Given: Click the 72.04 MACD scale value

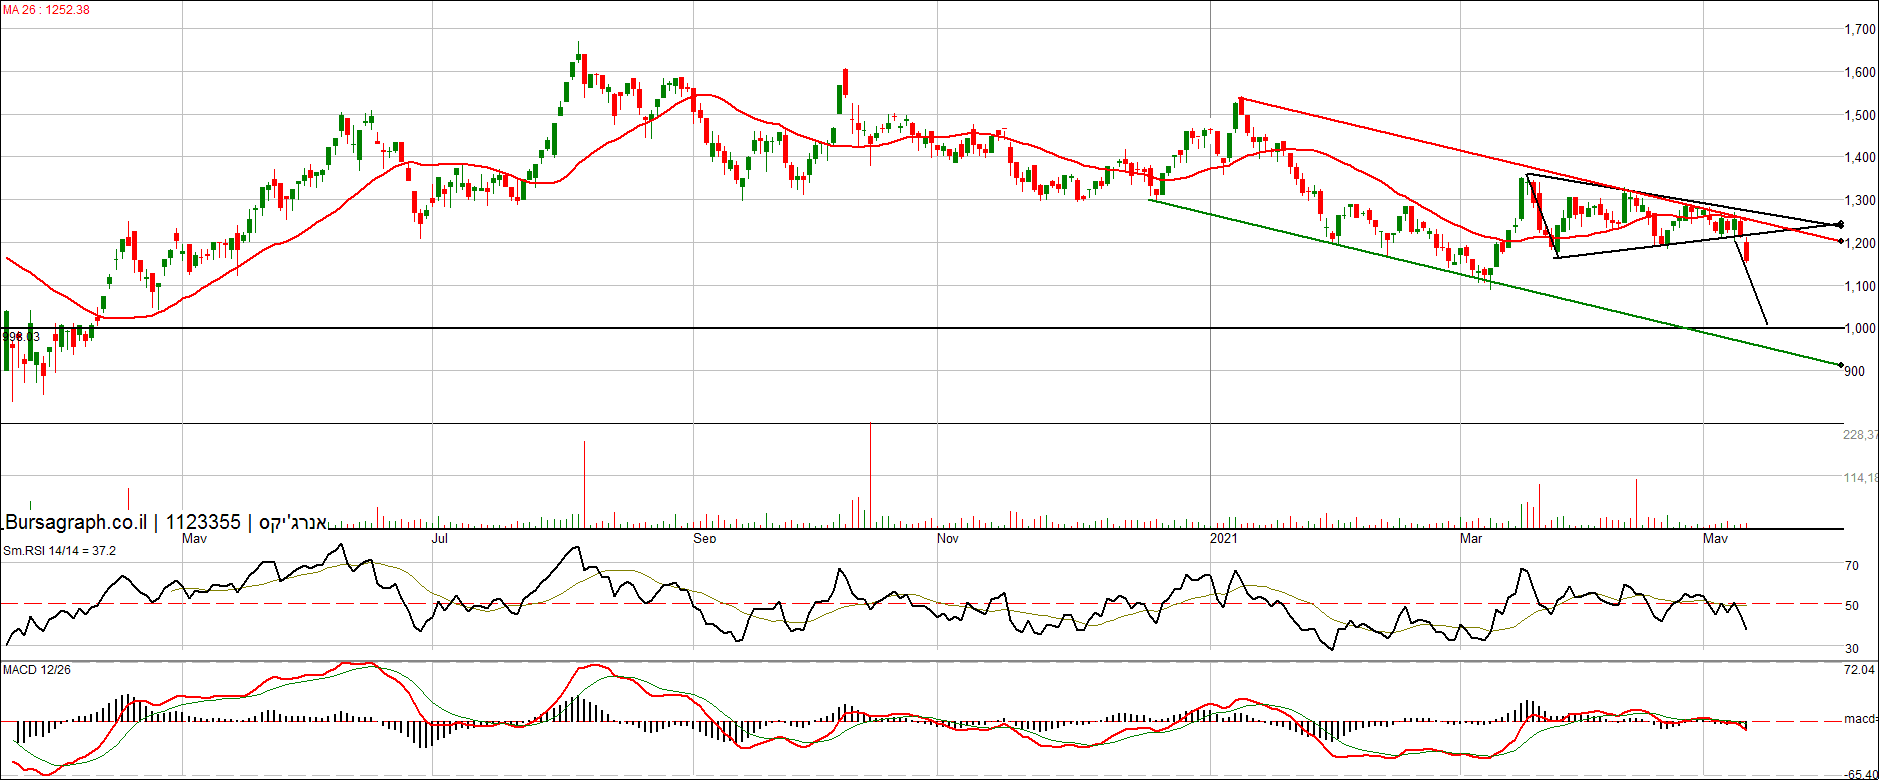Looking at the screenshot, I should (x=1859, y=670).
